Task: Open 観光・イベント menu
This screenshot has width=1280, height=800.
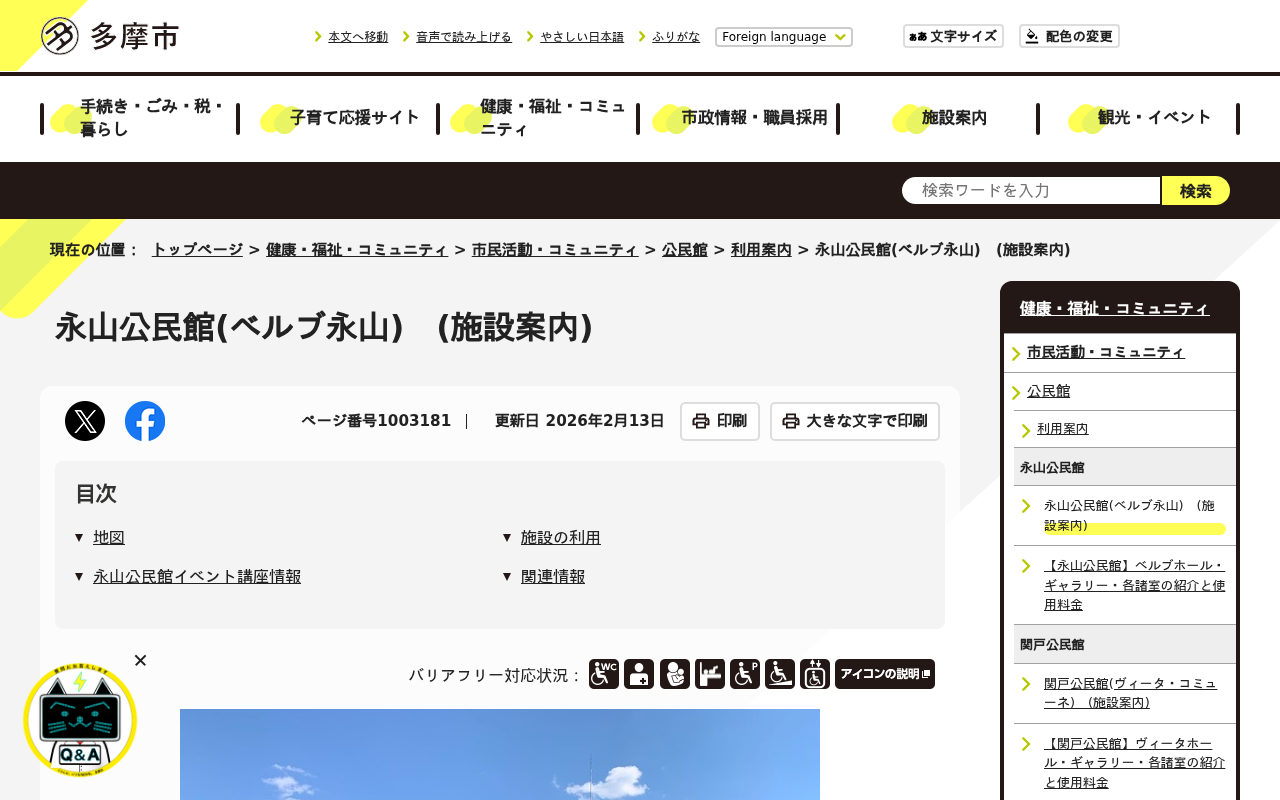Action: click(x=1140, y=118)
